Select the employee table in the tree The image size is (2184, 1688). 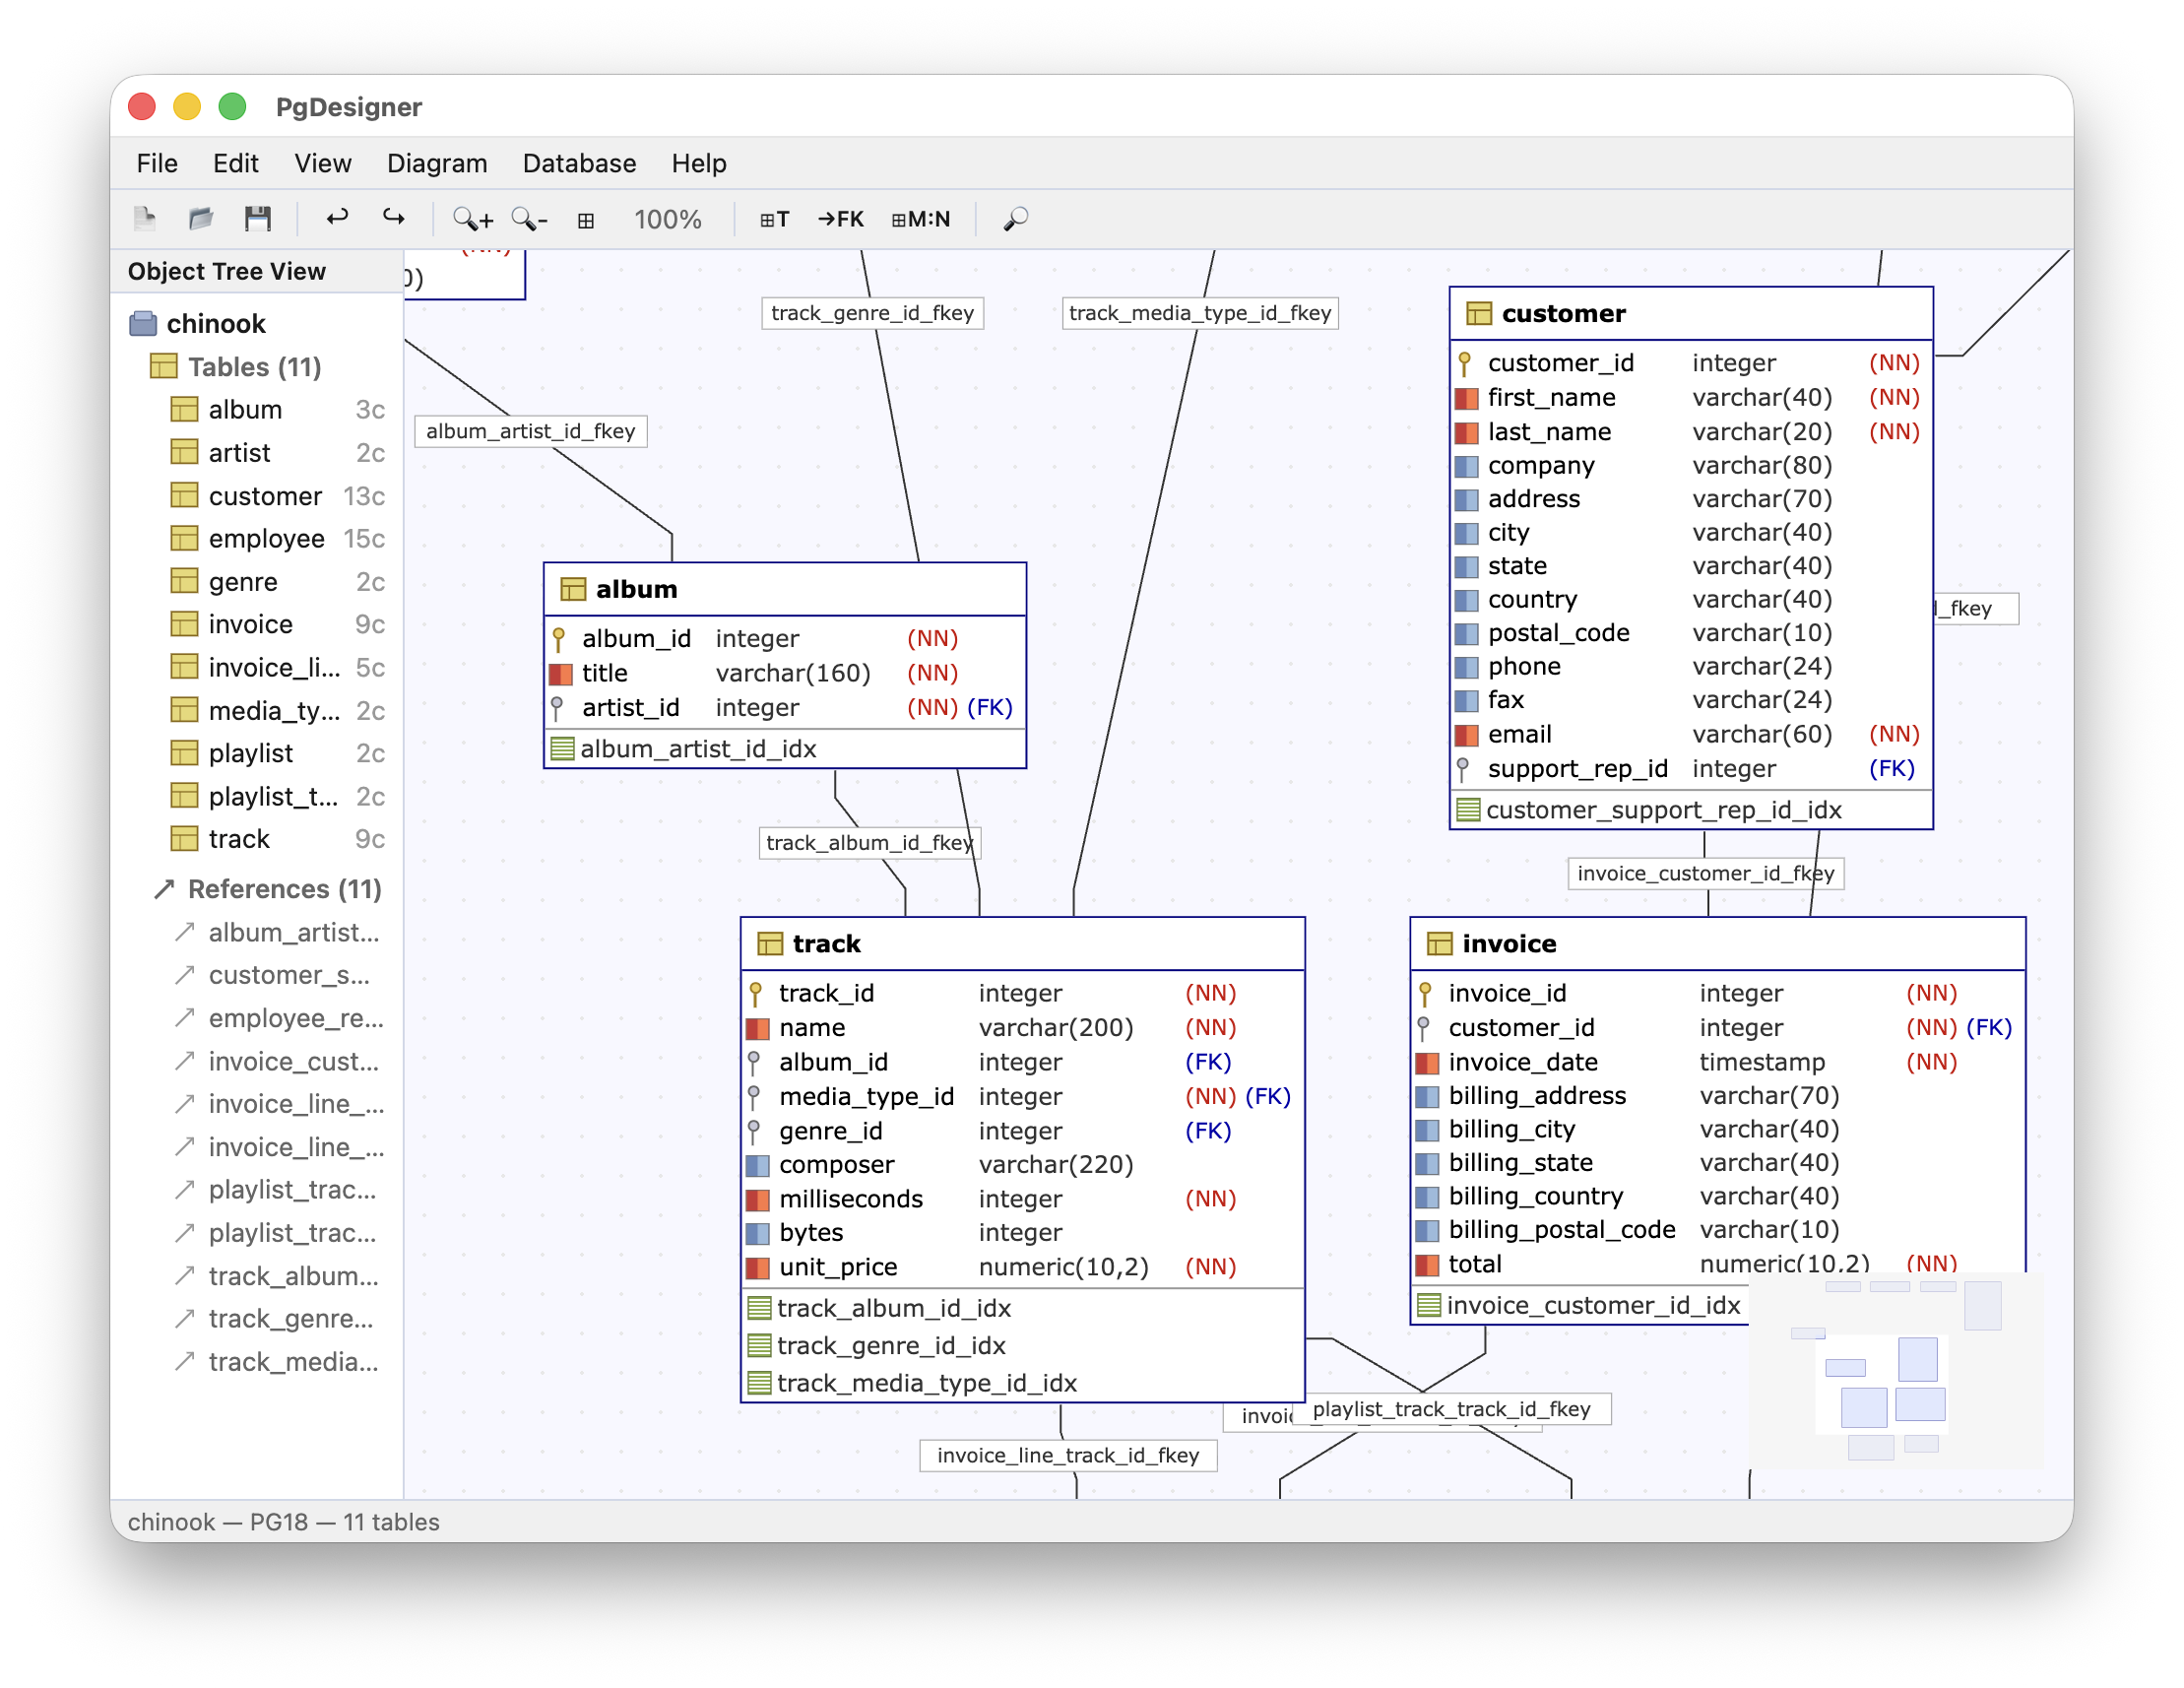265,538
